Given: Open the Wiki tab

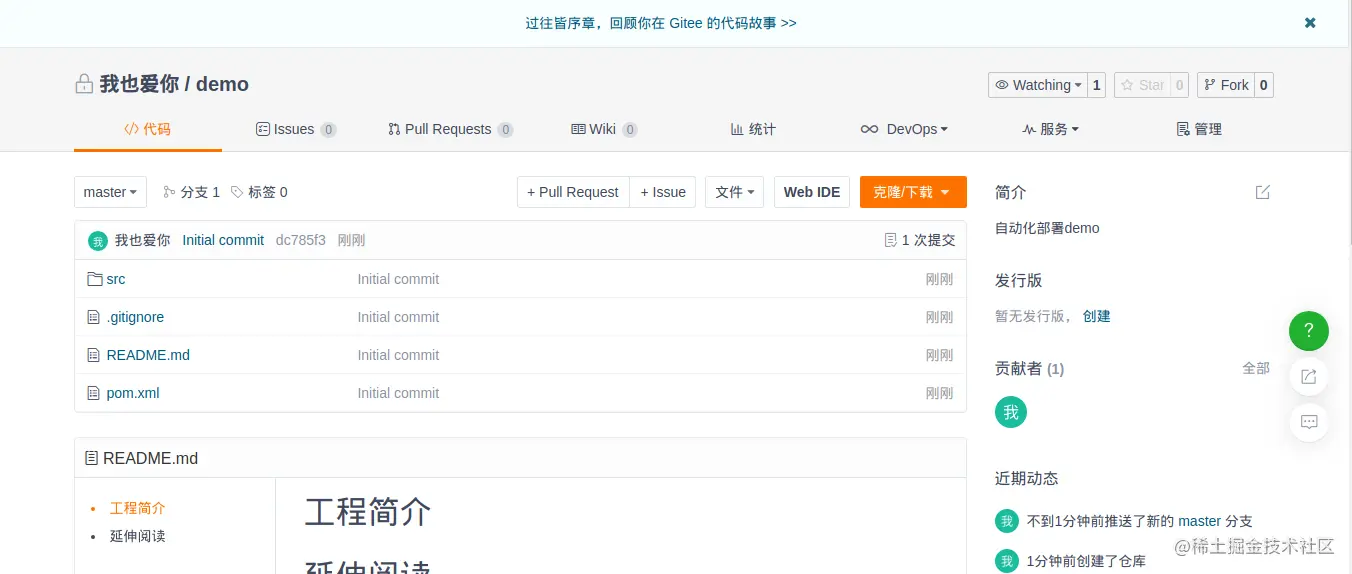Looking at the screenshot, I should [604, 129].
